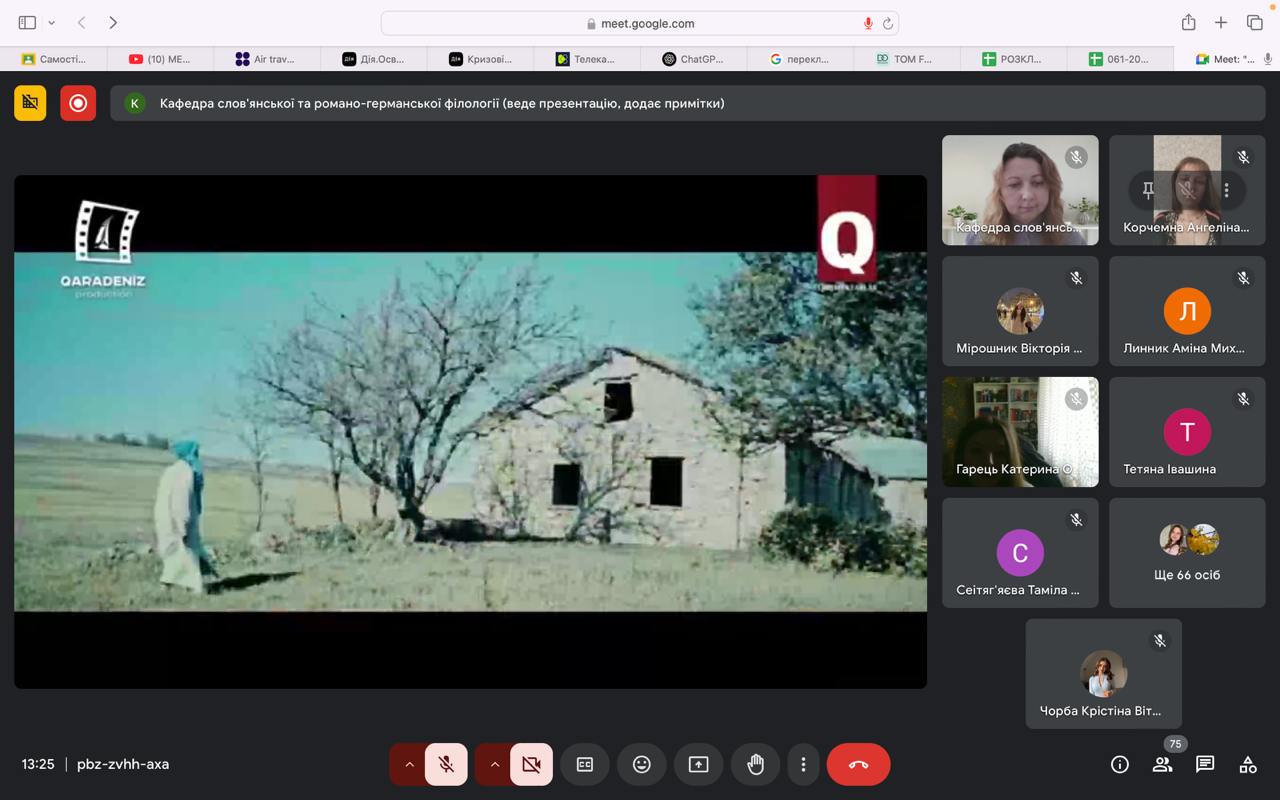Image resolution: width=1280 pixels, height=800 pixels.
Task: Switch to the Самості... tab
Action: [54, 59]
